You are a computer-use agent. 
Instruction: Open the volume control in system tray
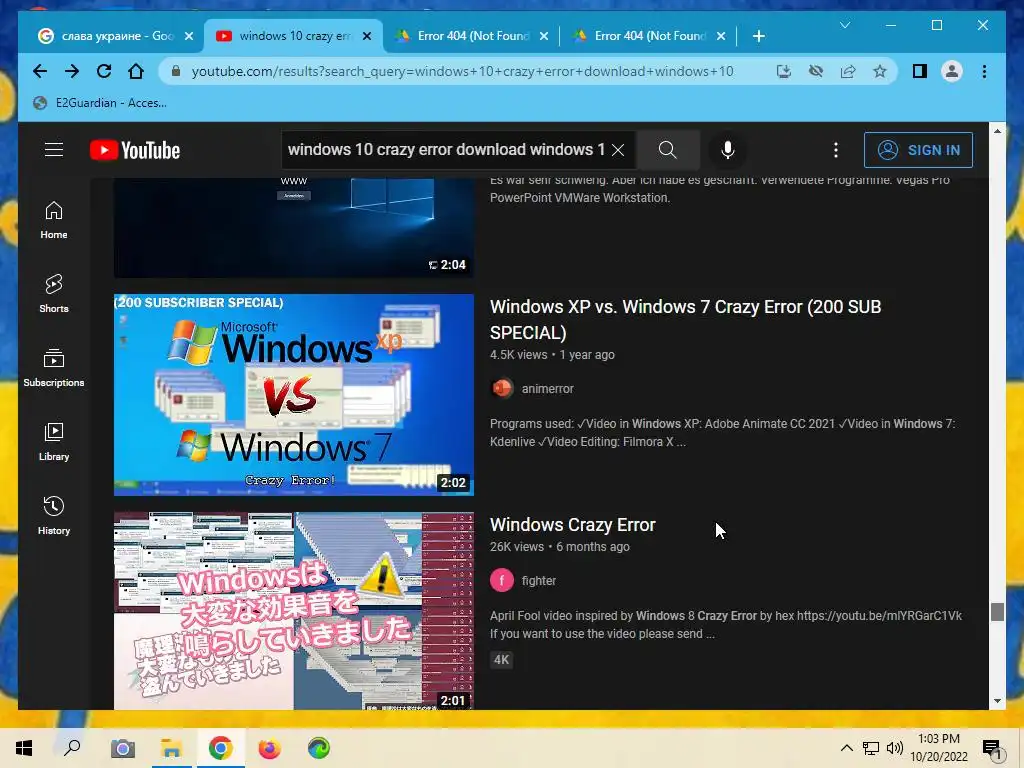coord(895,748)
